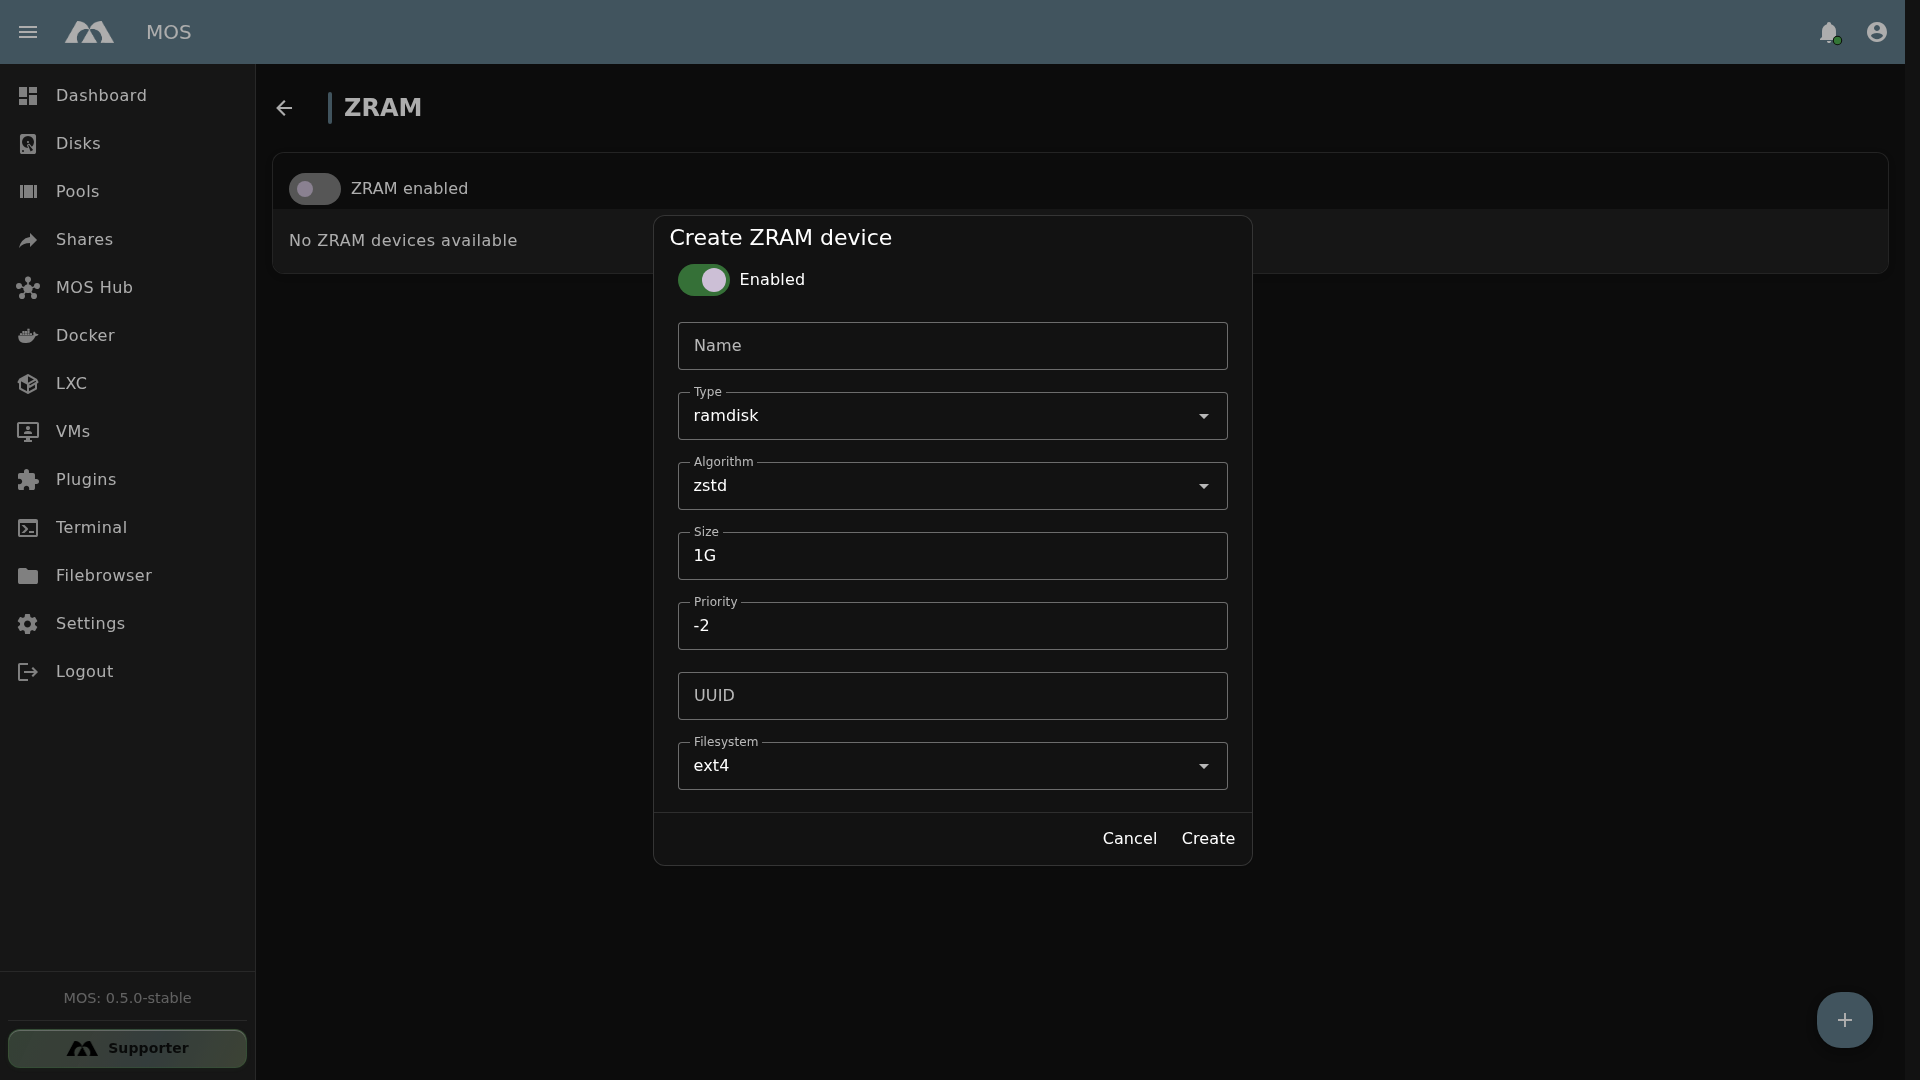This screenshot has width=1920, height=1080.
Task: Open LXC in the sidebar
Action: [x=127, y=384]
